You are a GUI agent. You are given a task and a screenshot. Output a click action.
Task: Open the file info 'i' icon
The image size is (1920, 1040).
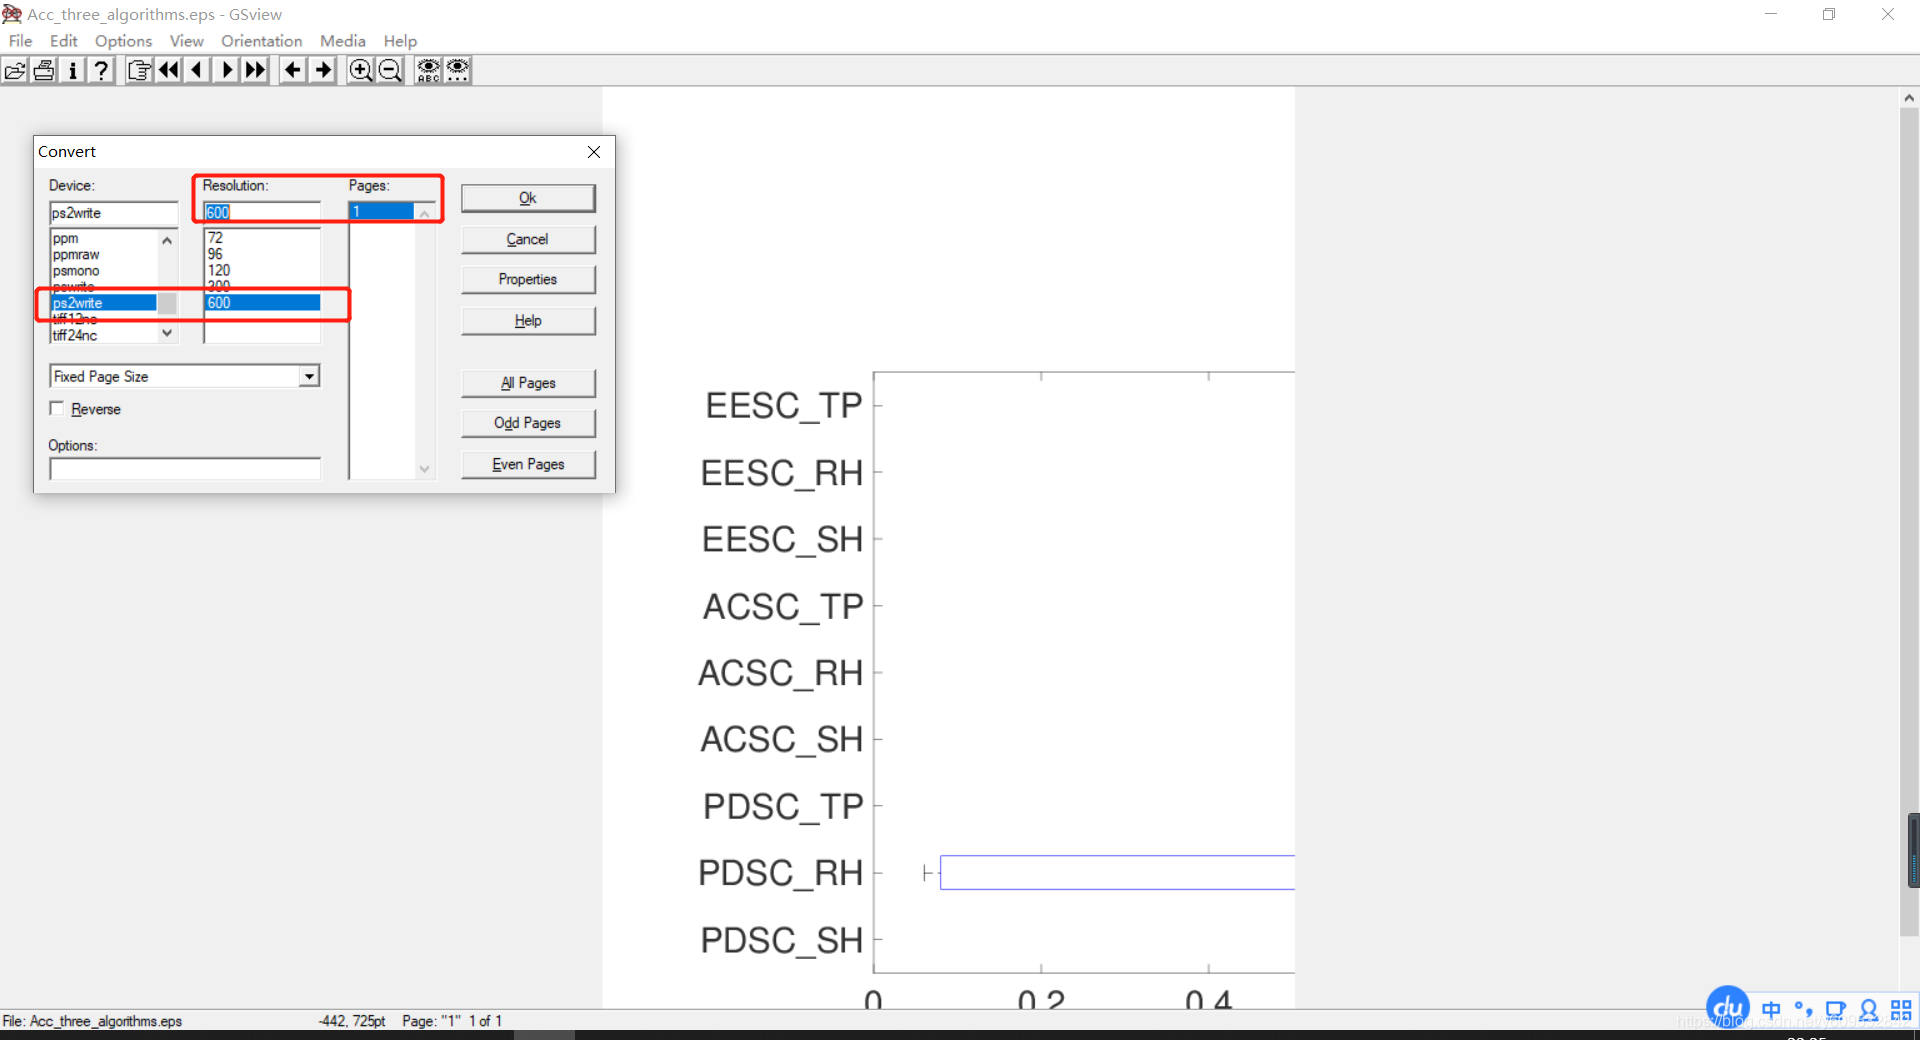coord(72,70)
